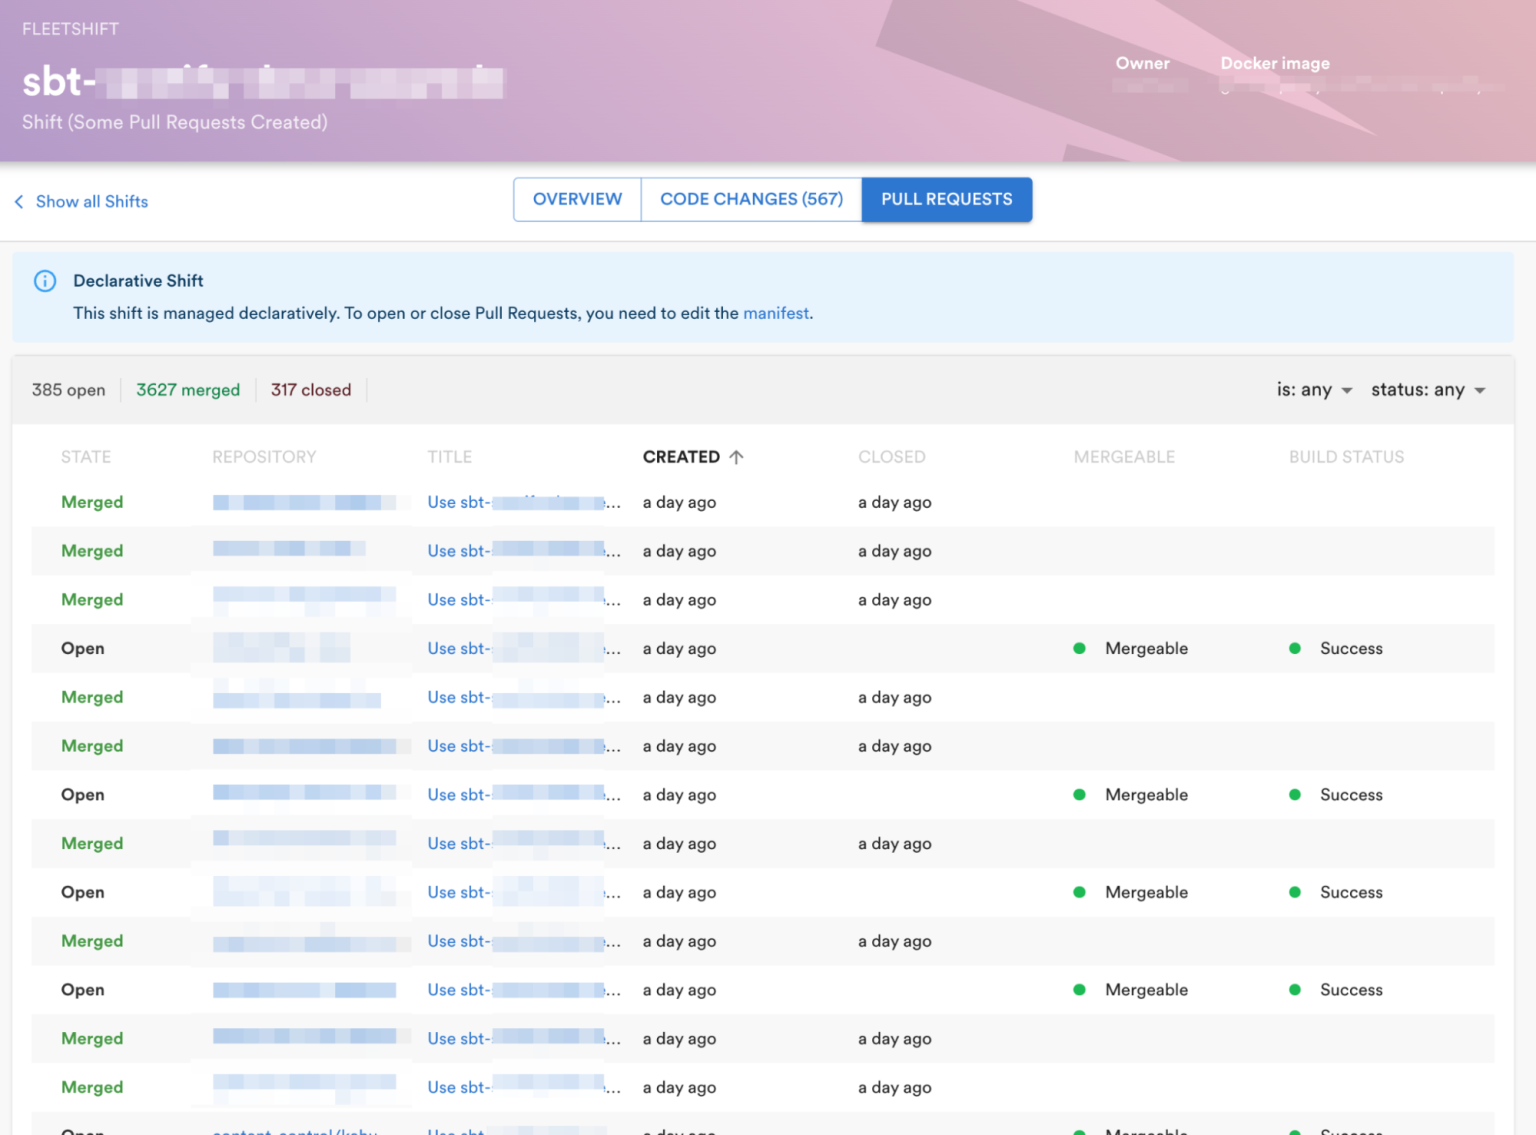
Task: Switch to the OVERVIEW tab
Action: tap(577, 199)
